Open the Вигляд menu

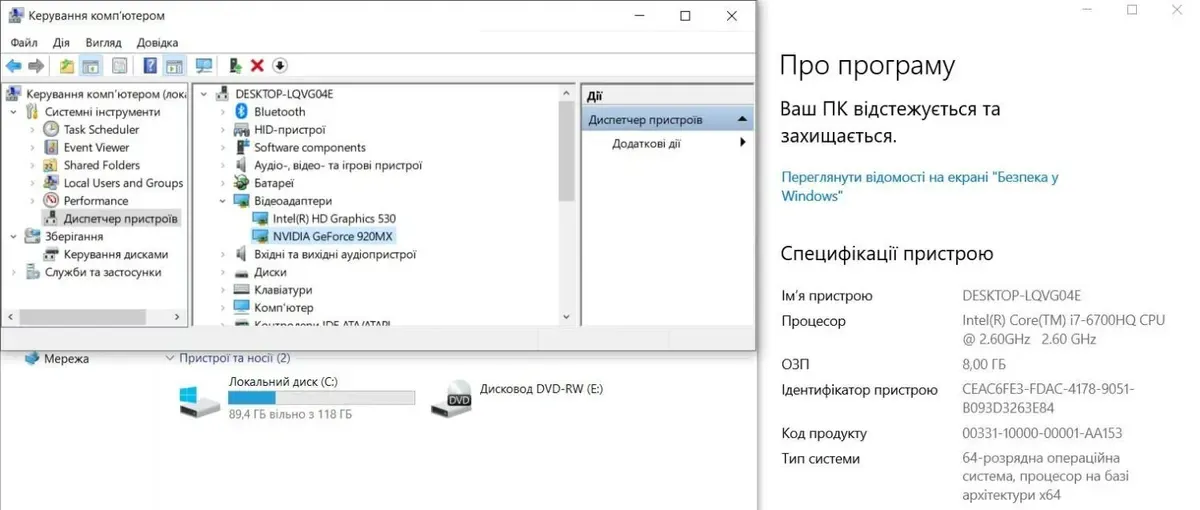point(103,43)
